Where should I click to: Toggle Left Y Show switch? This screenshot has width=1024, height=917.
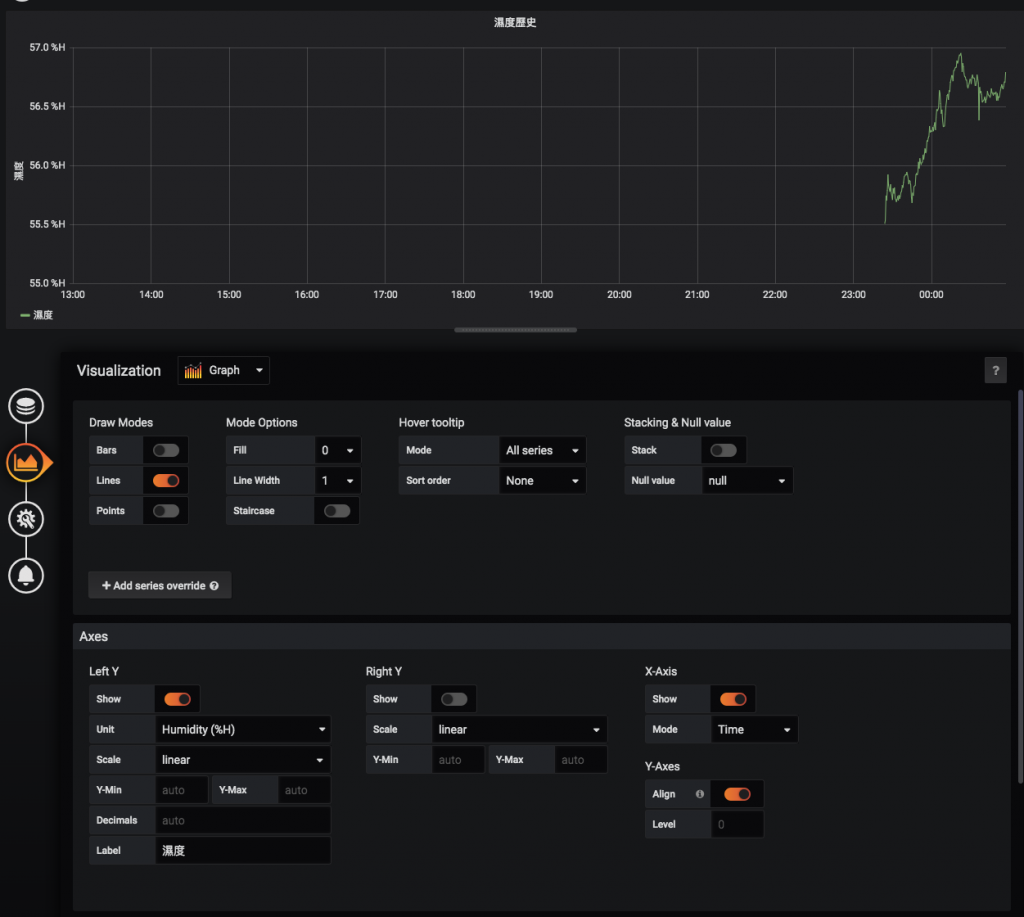177,699
